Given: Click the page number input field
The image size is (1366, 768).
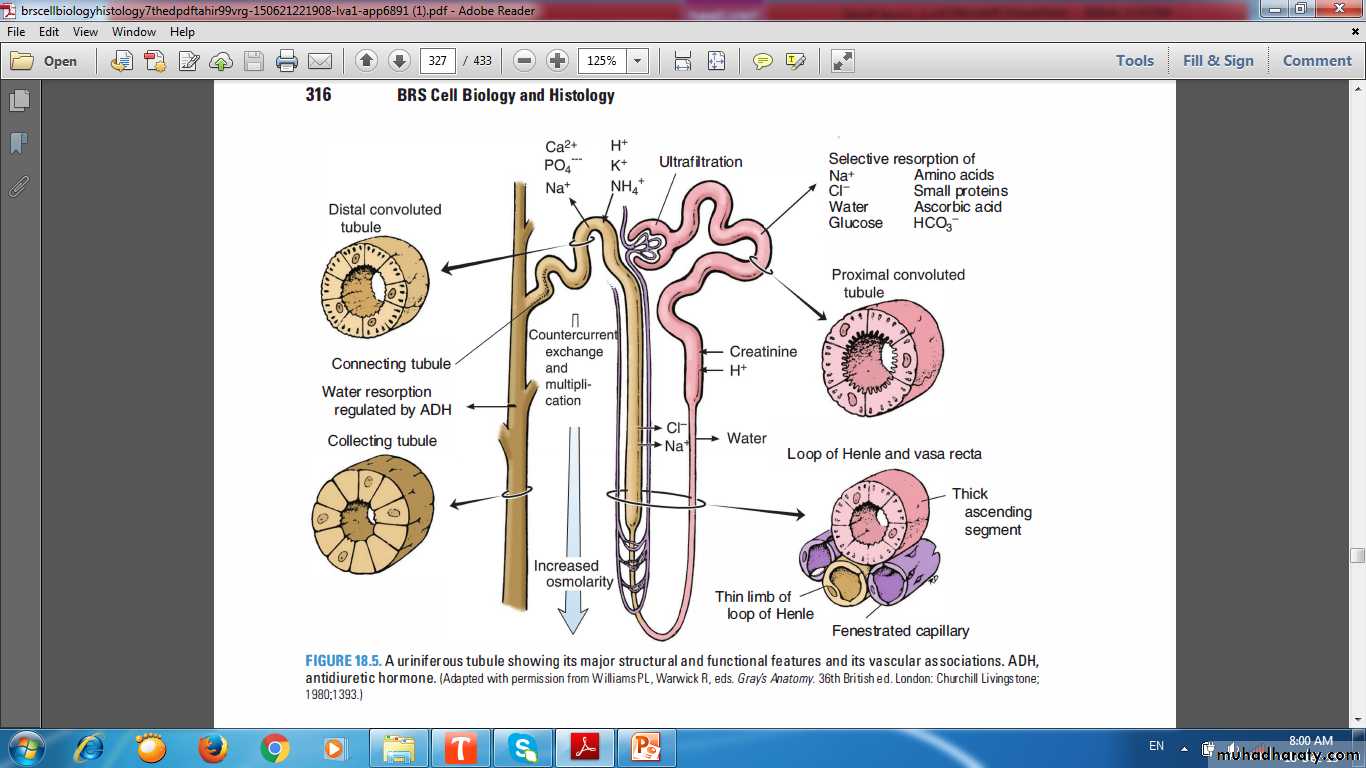Looking at the screenshot, I should pos(438,61).
